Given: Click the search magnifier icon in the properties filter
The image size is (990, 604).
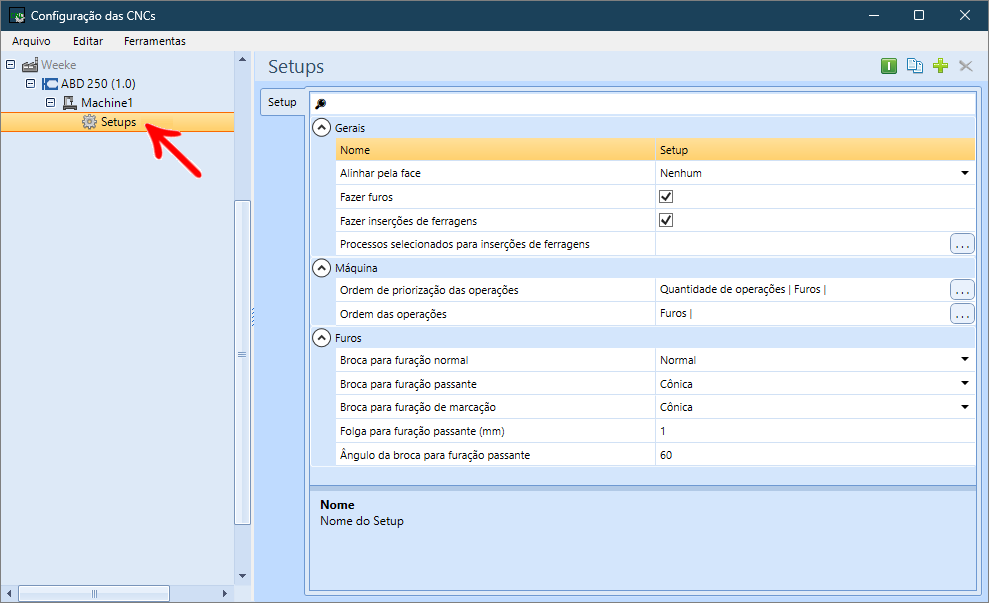Looking at the screenshot, I should (x=321, y=104).
